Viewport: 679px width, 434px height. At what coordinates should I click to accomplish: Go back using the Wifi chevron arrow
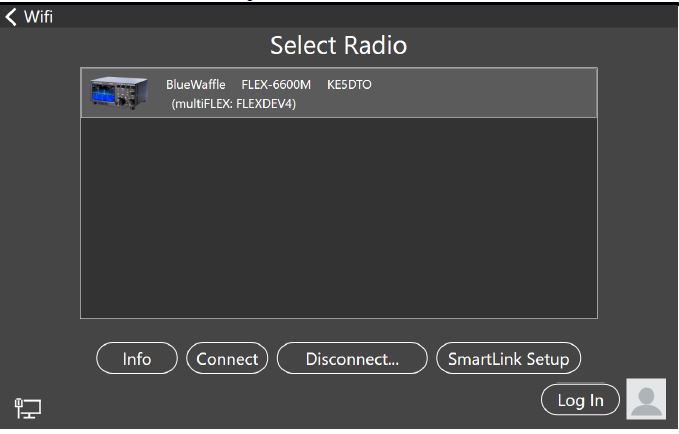(11, 17)
